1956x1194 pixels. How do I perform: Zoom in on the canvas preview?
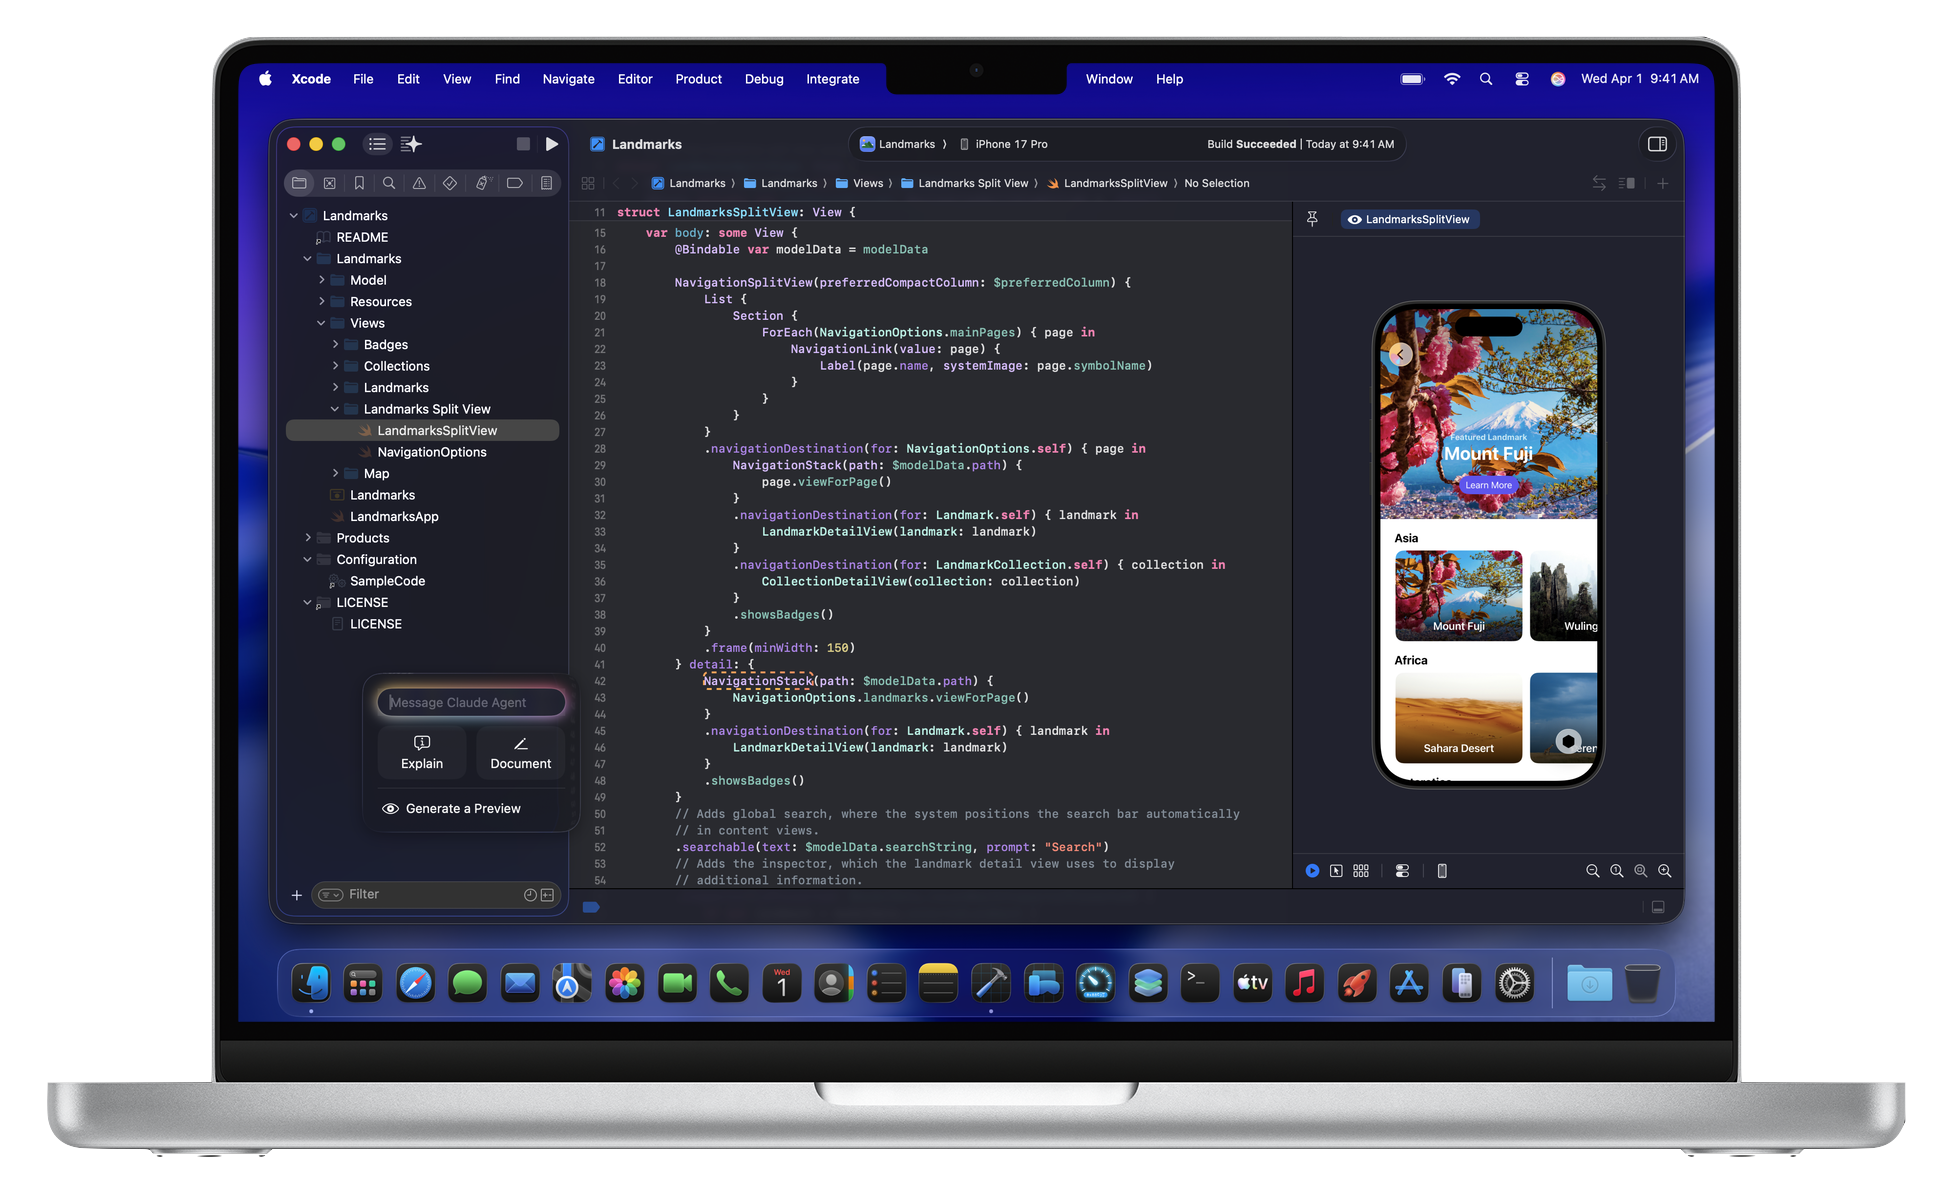pyautogui.click(x=1665, y=870)
